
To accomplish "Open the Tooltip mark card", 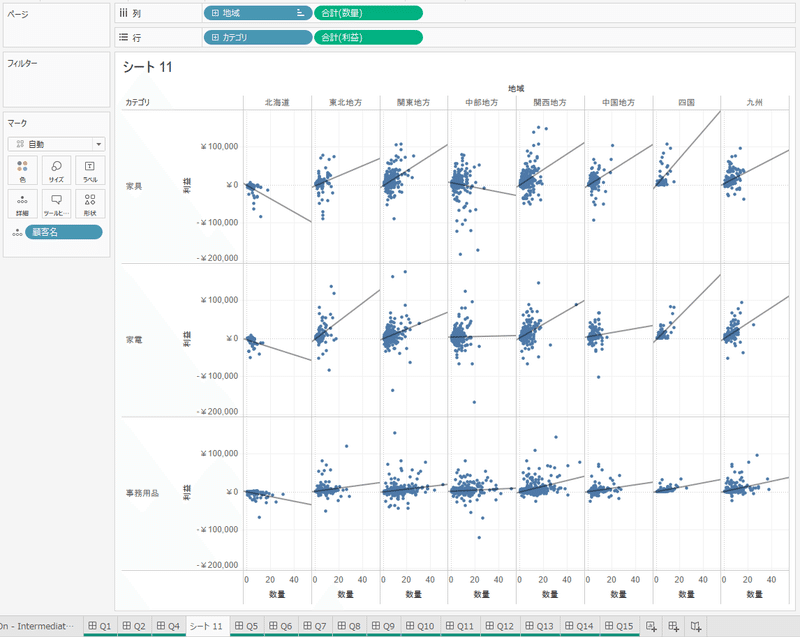I will (x=56, y=204).
